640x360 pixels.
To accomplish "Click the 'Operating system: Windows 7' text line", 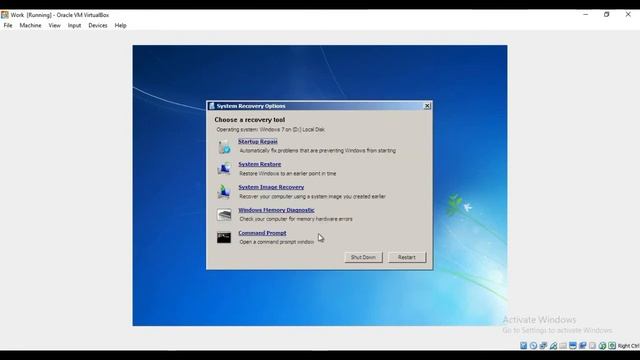I will click(x=270, y=129).
